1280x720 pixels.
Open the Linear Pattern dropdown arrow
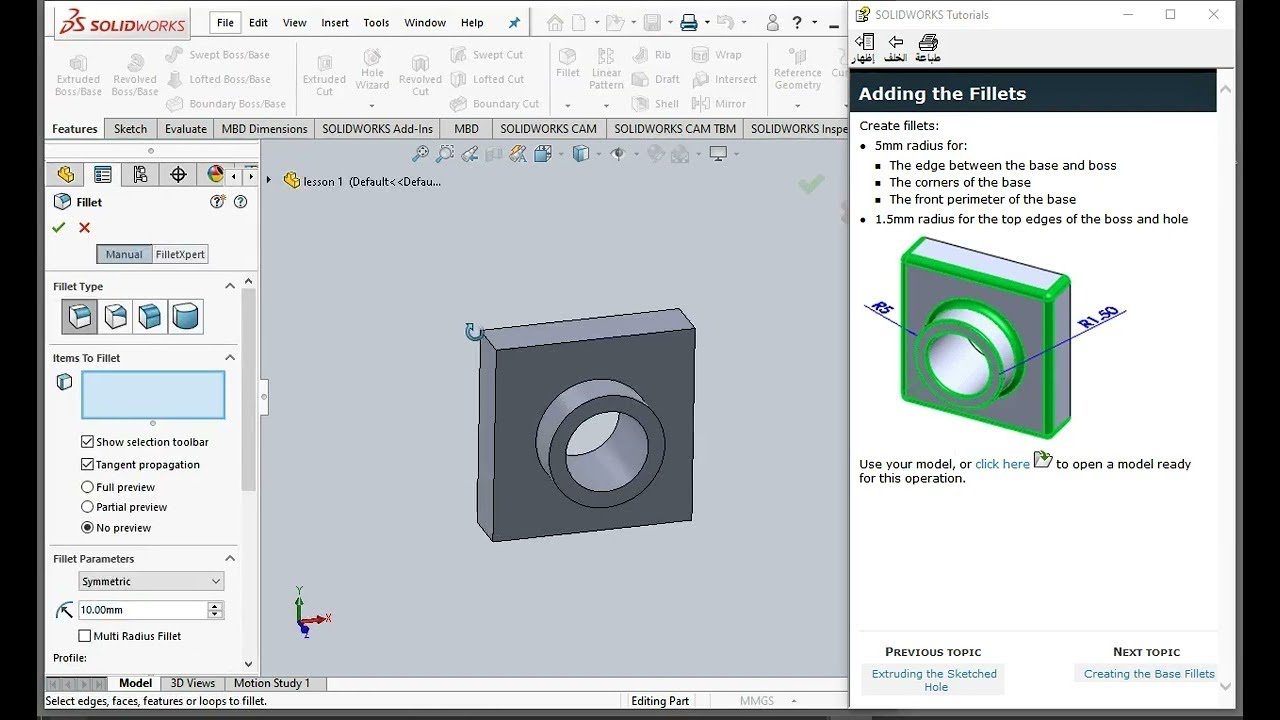[x=606, y=105]
